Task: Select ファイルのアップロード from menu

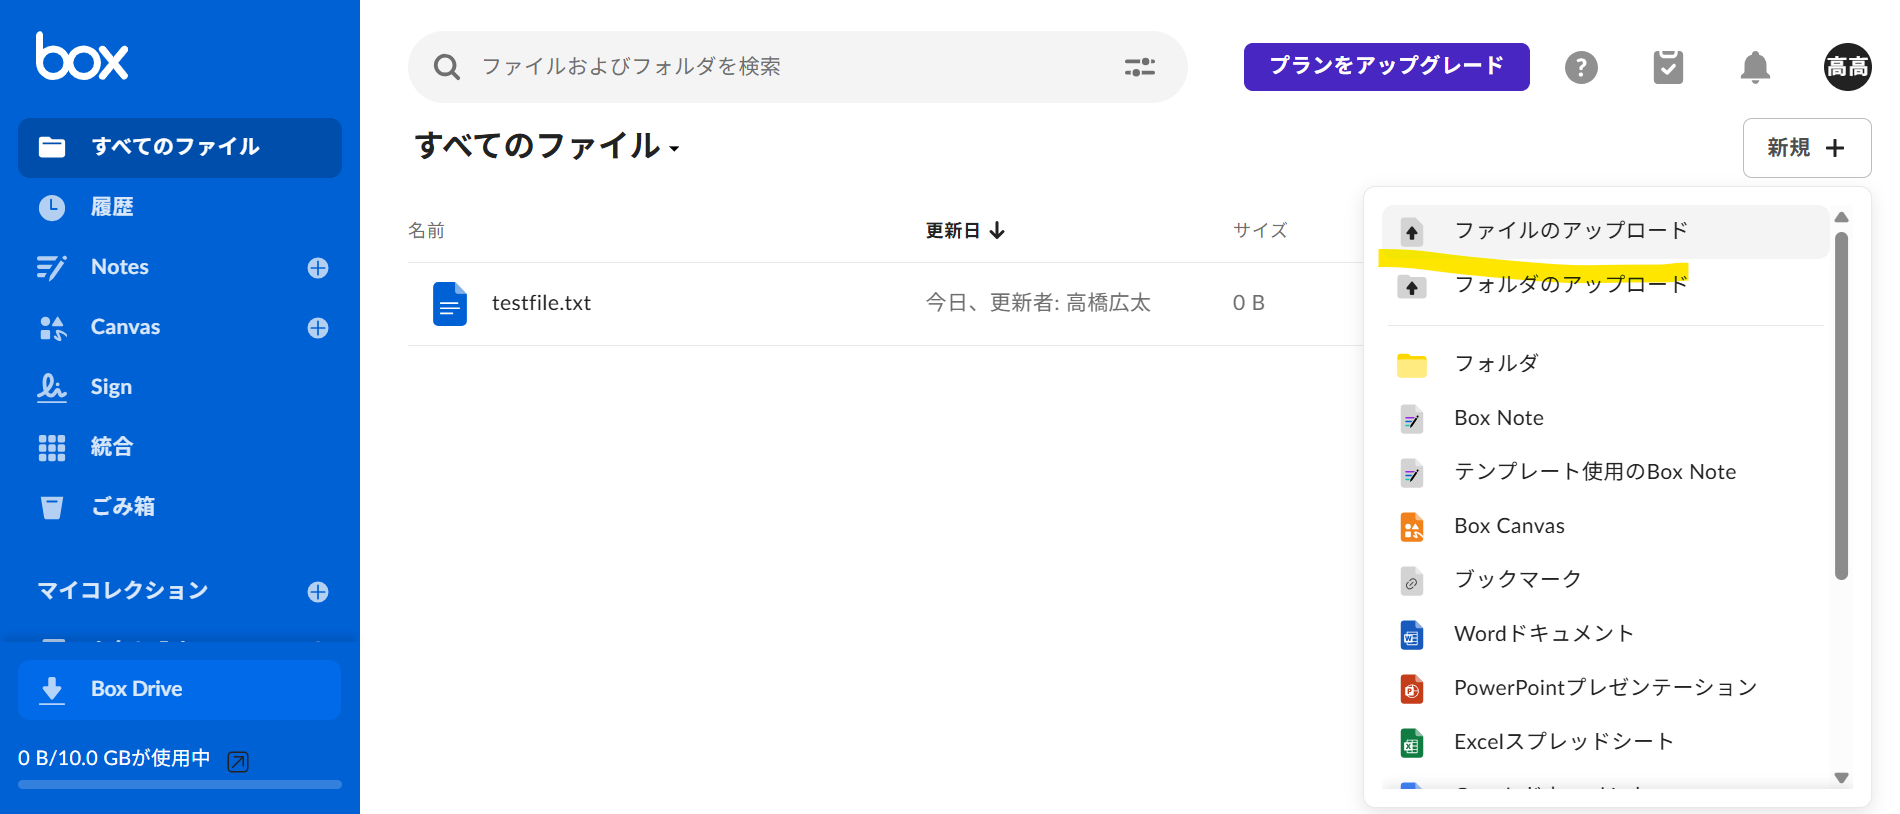Action: point(1570,231)
